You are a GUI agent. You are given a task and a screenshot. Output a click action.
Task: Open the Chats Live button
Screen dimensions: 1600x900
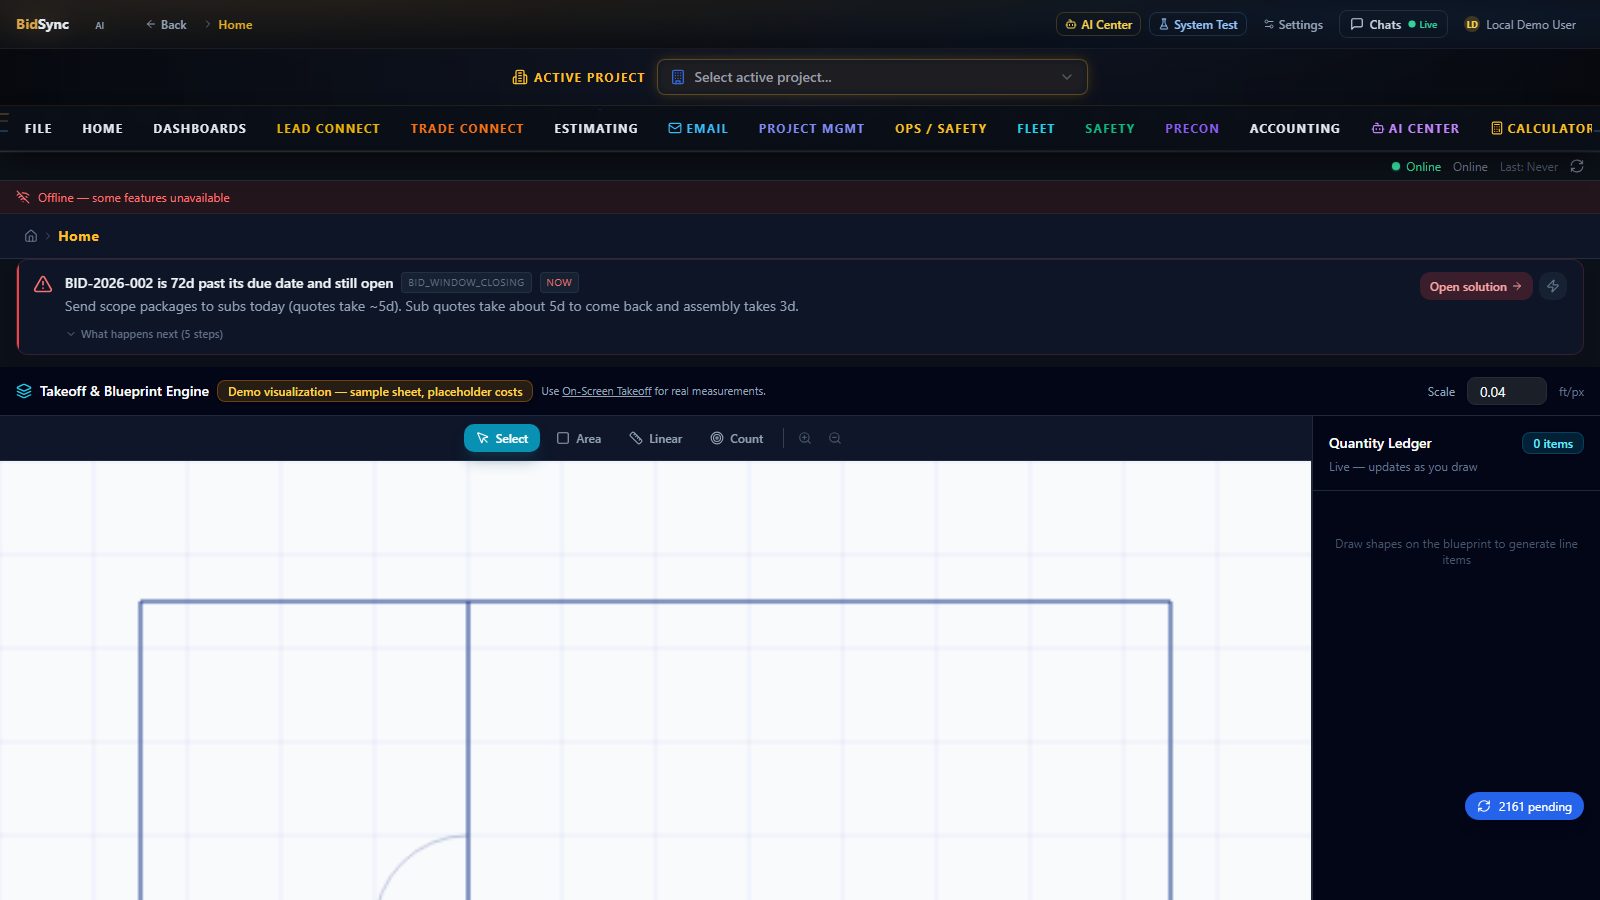pos(1394,24)
